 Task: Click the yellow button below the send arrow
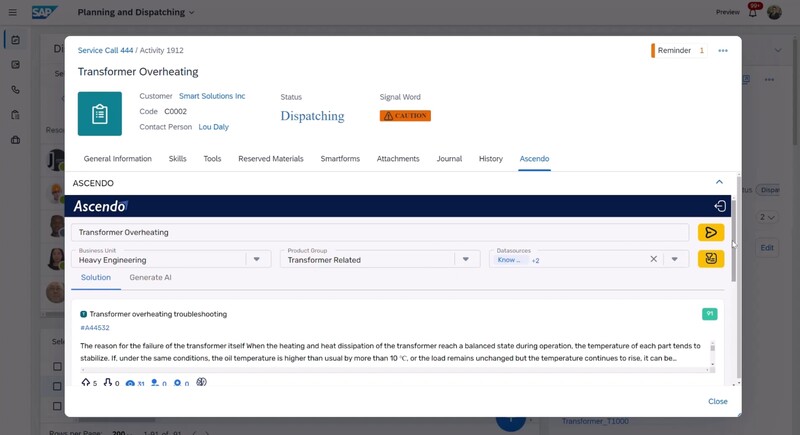point(711,259)
